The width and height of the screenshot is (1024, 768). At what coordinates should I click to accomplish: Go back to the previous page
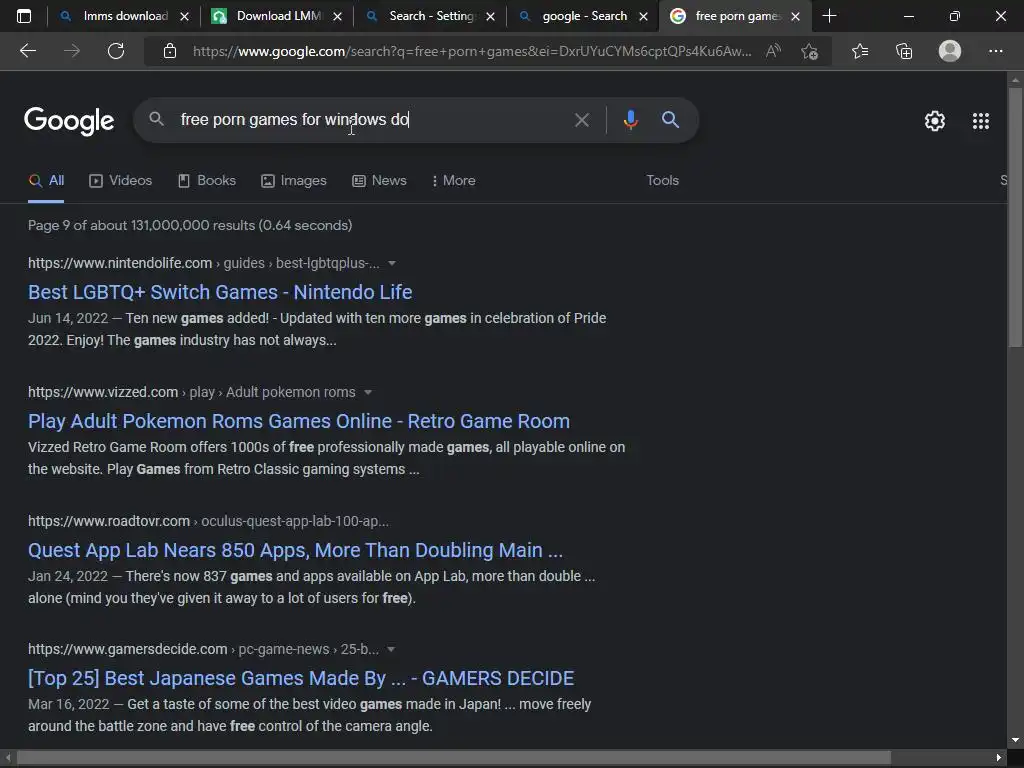(28, 51)
